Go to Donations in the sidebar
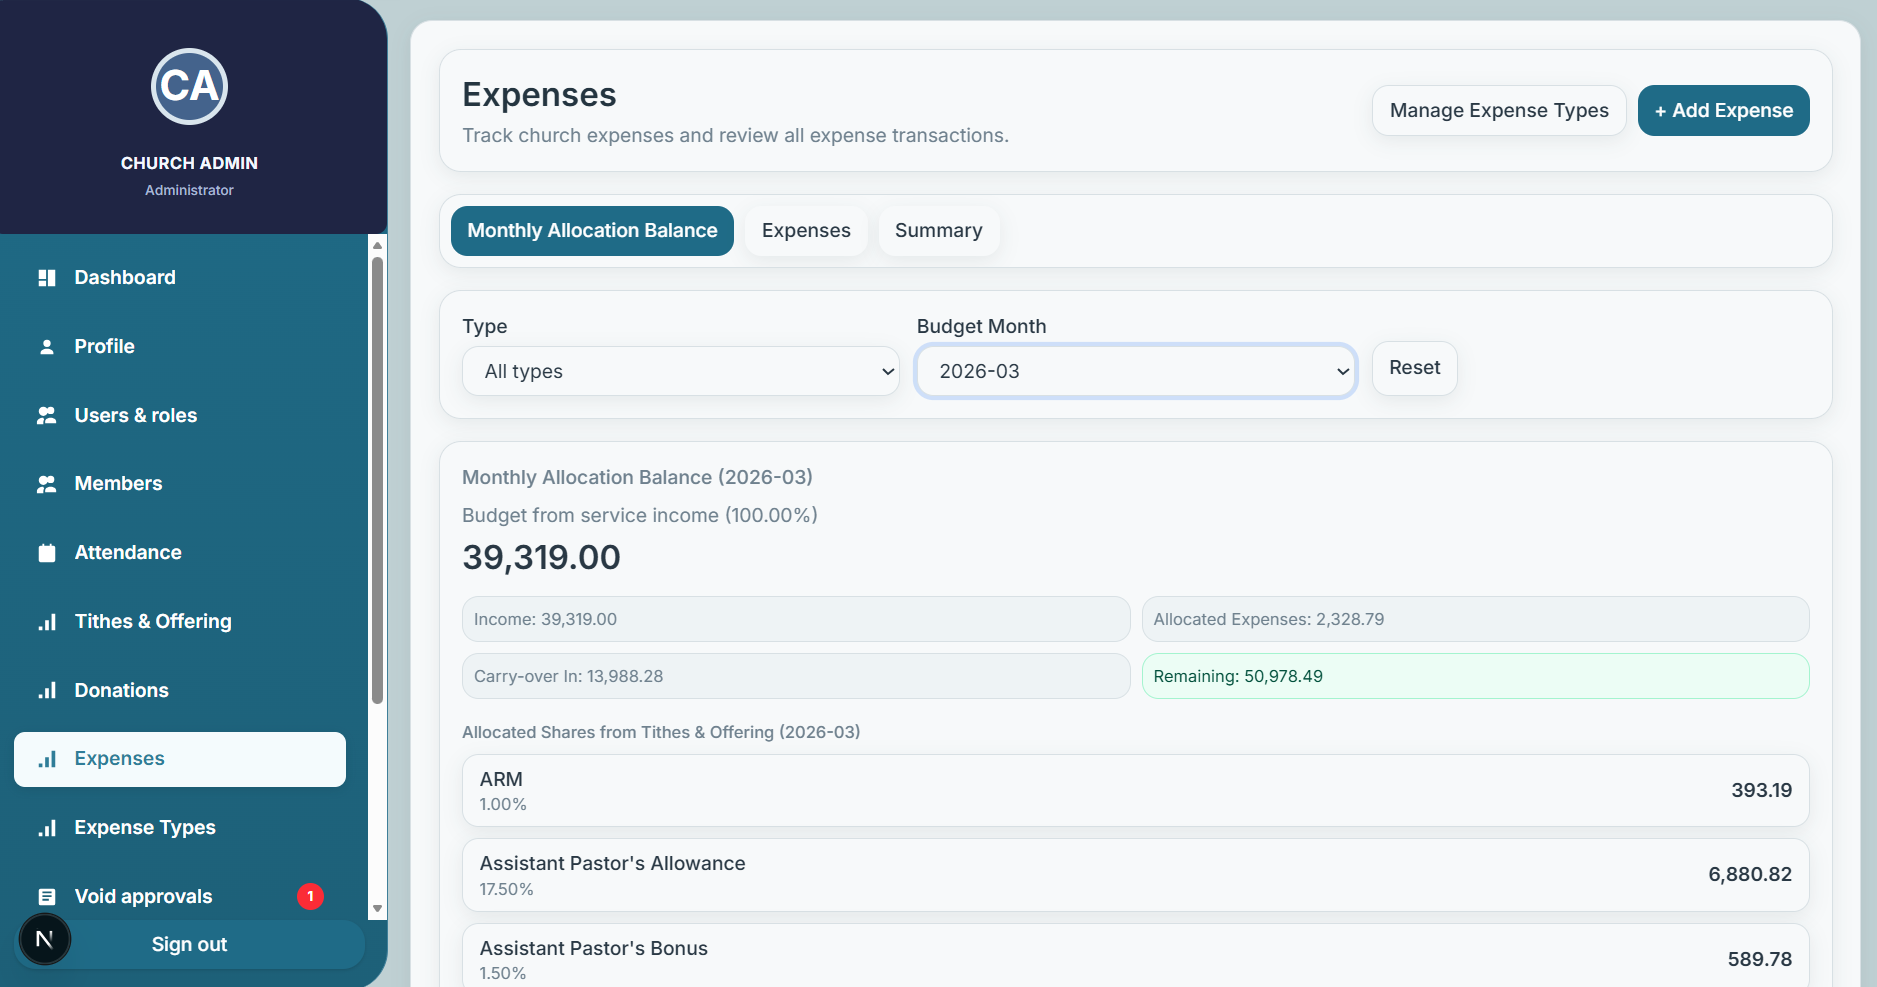The width and height of the screenshot is (1877, 987). [x=121, y=691]
